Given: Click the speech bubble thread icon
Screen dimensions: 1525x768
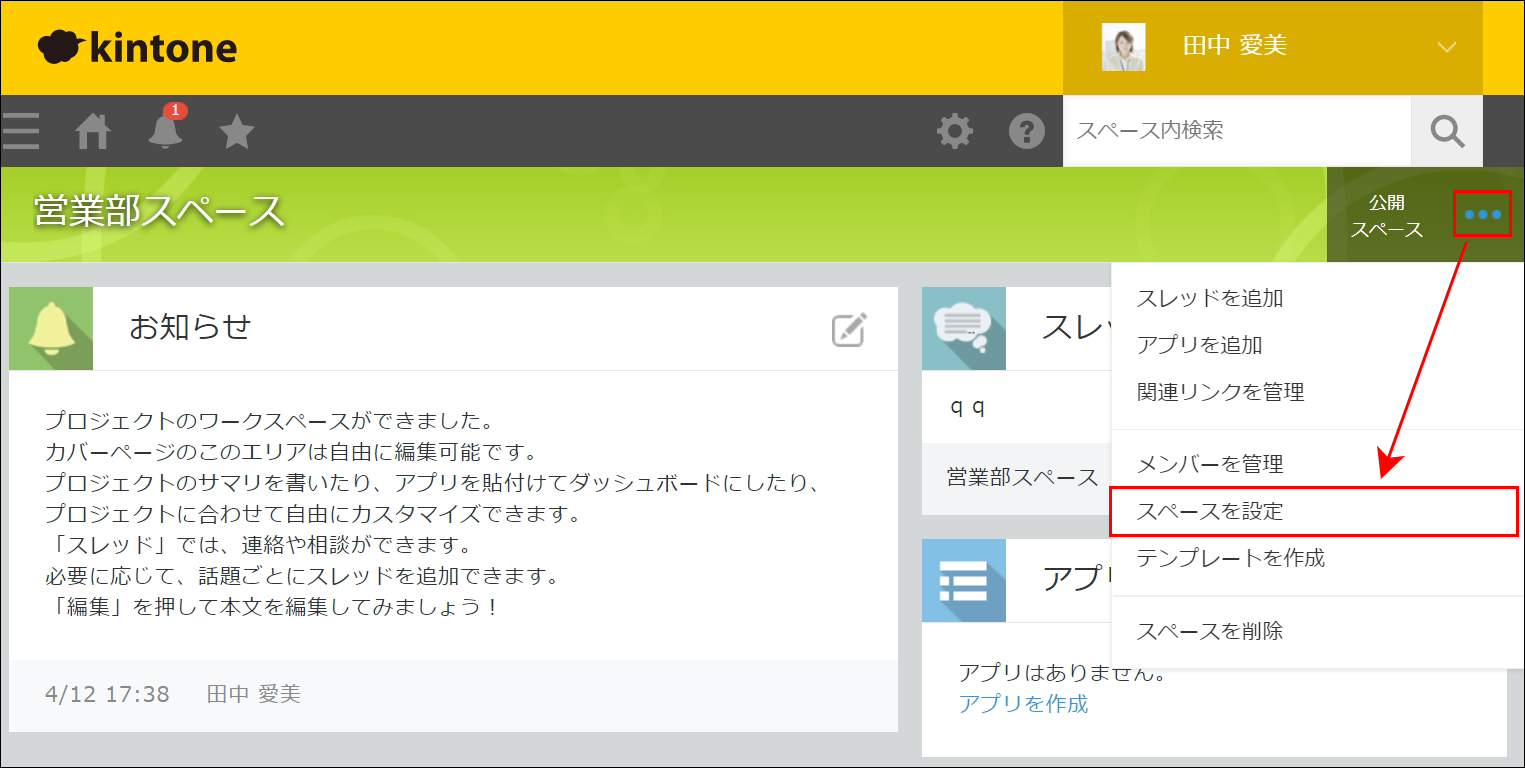Looking at the screenshot, I should [x=963, y=328].
